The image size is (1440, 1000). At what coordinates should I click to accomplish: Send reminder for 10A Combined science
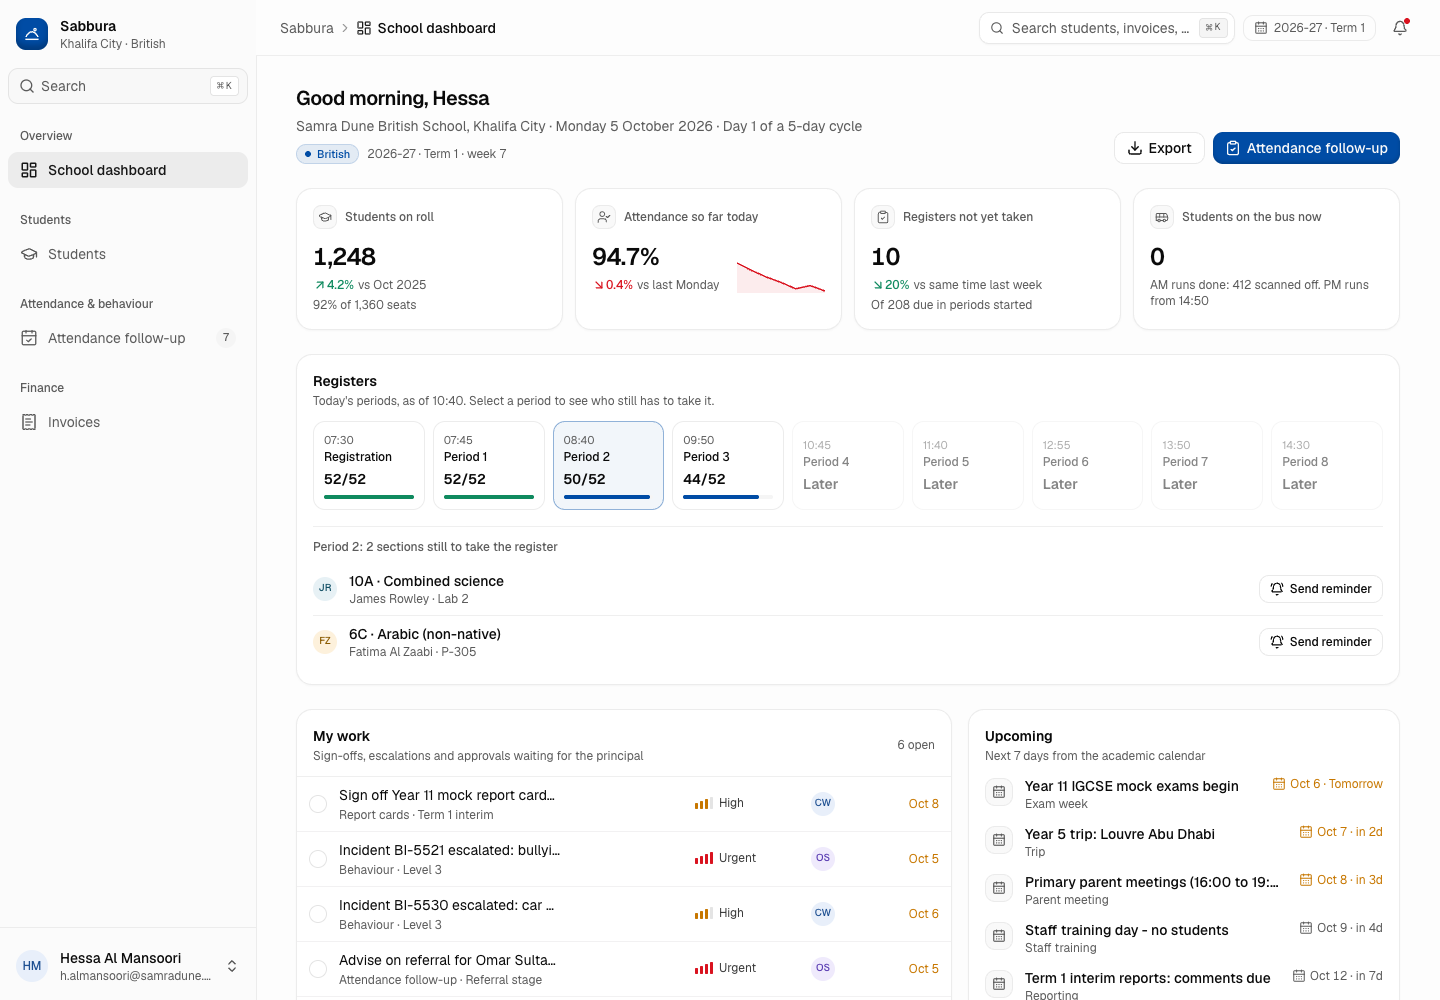[x=1321, y=589]
